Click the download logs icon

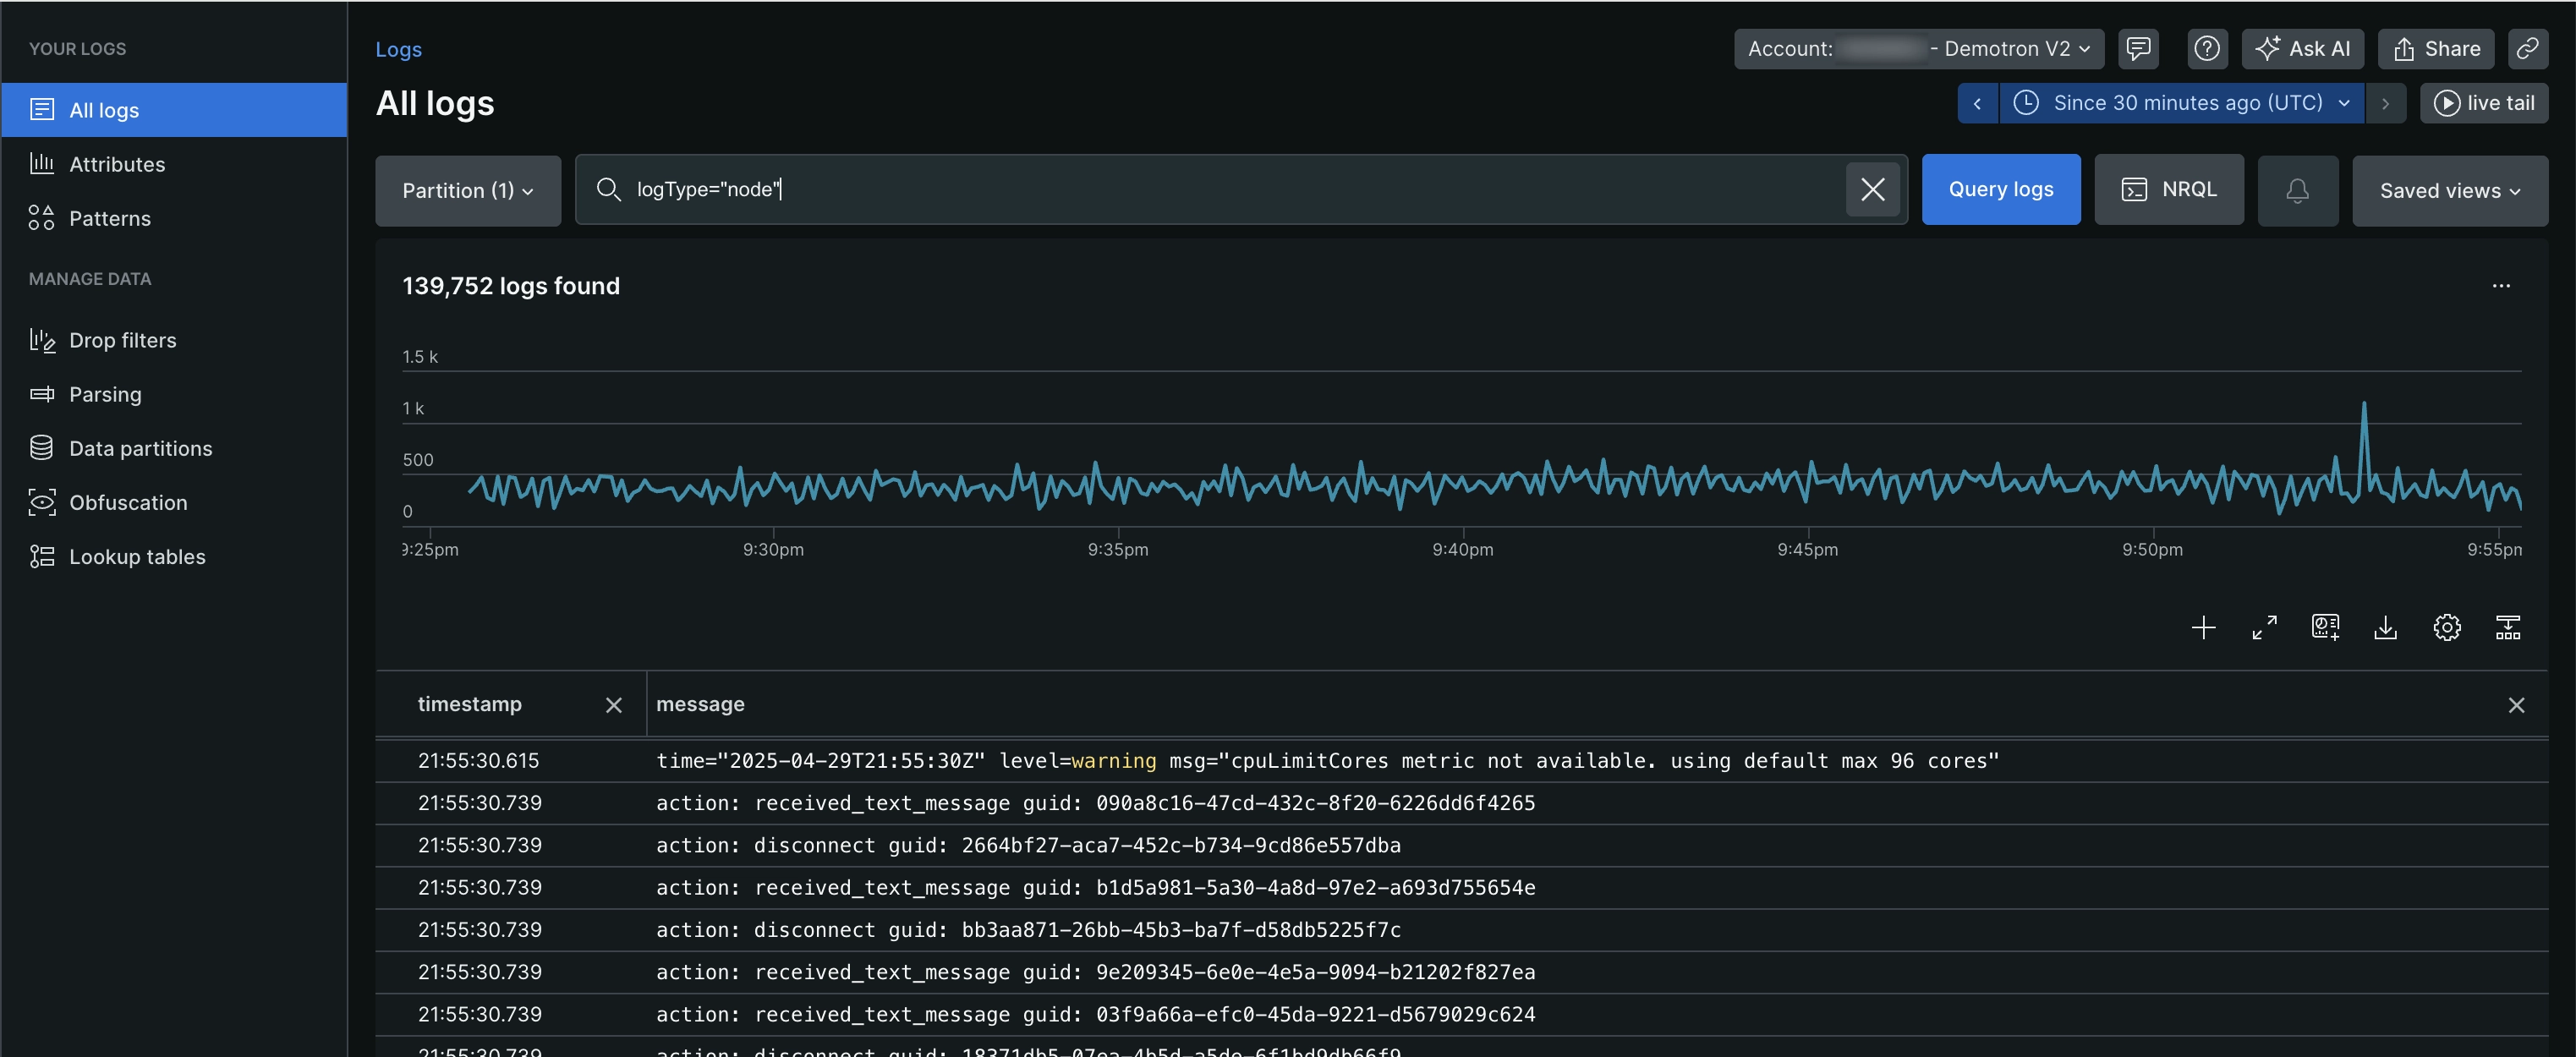pos(2385,628)
